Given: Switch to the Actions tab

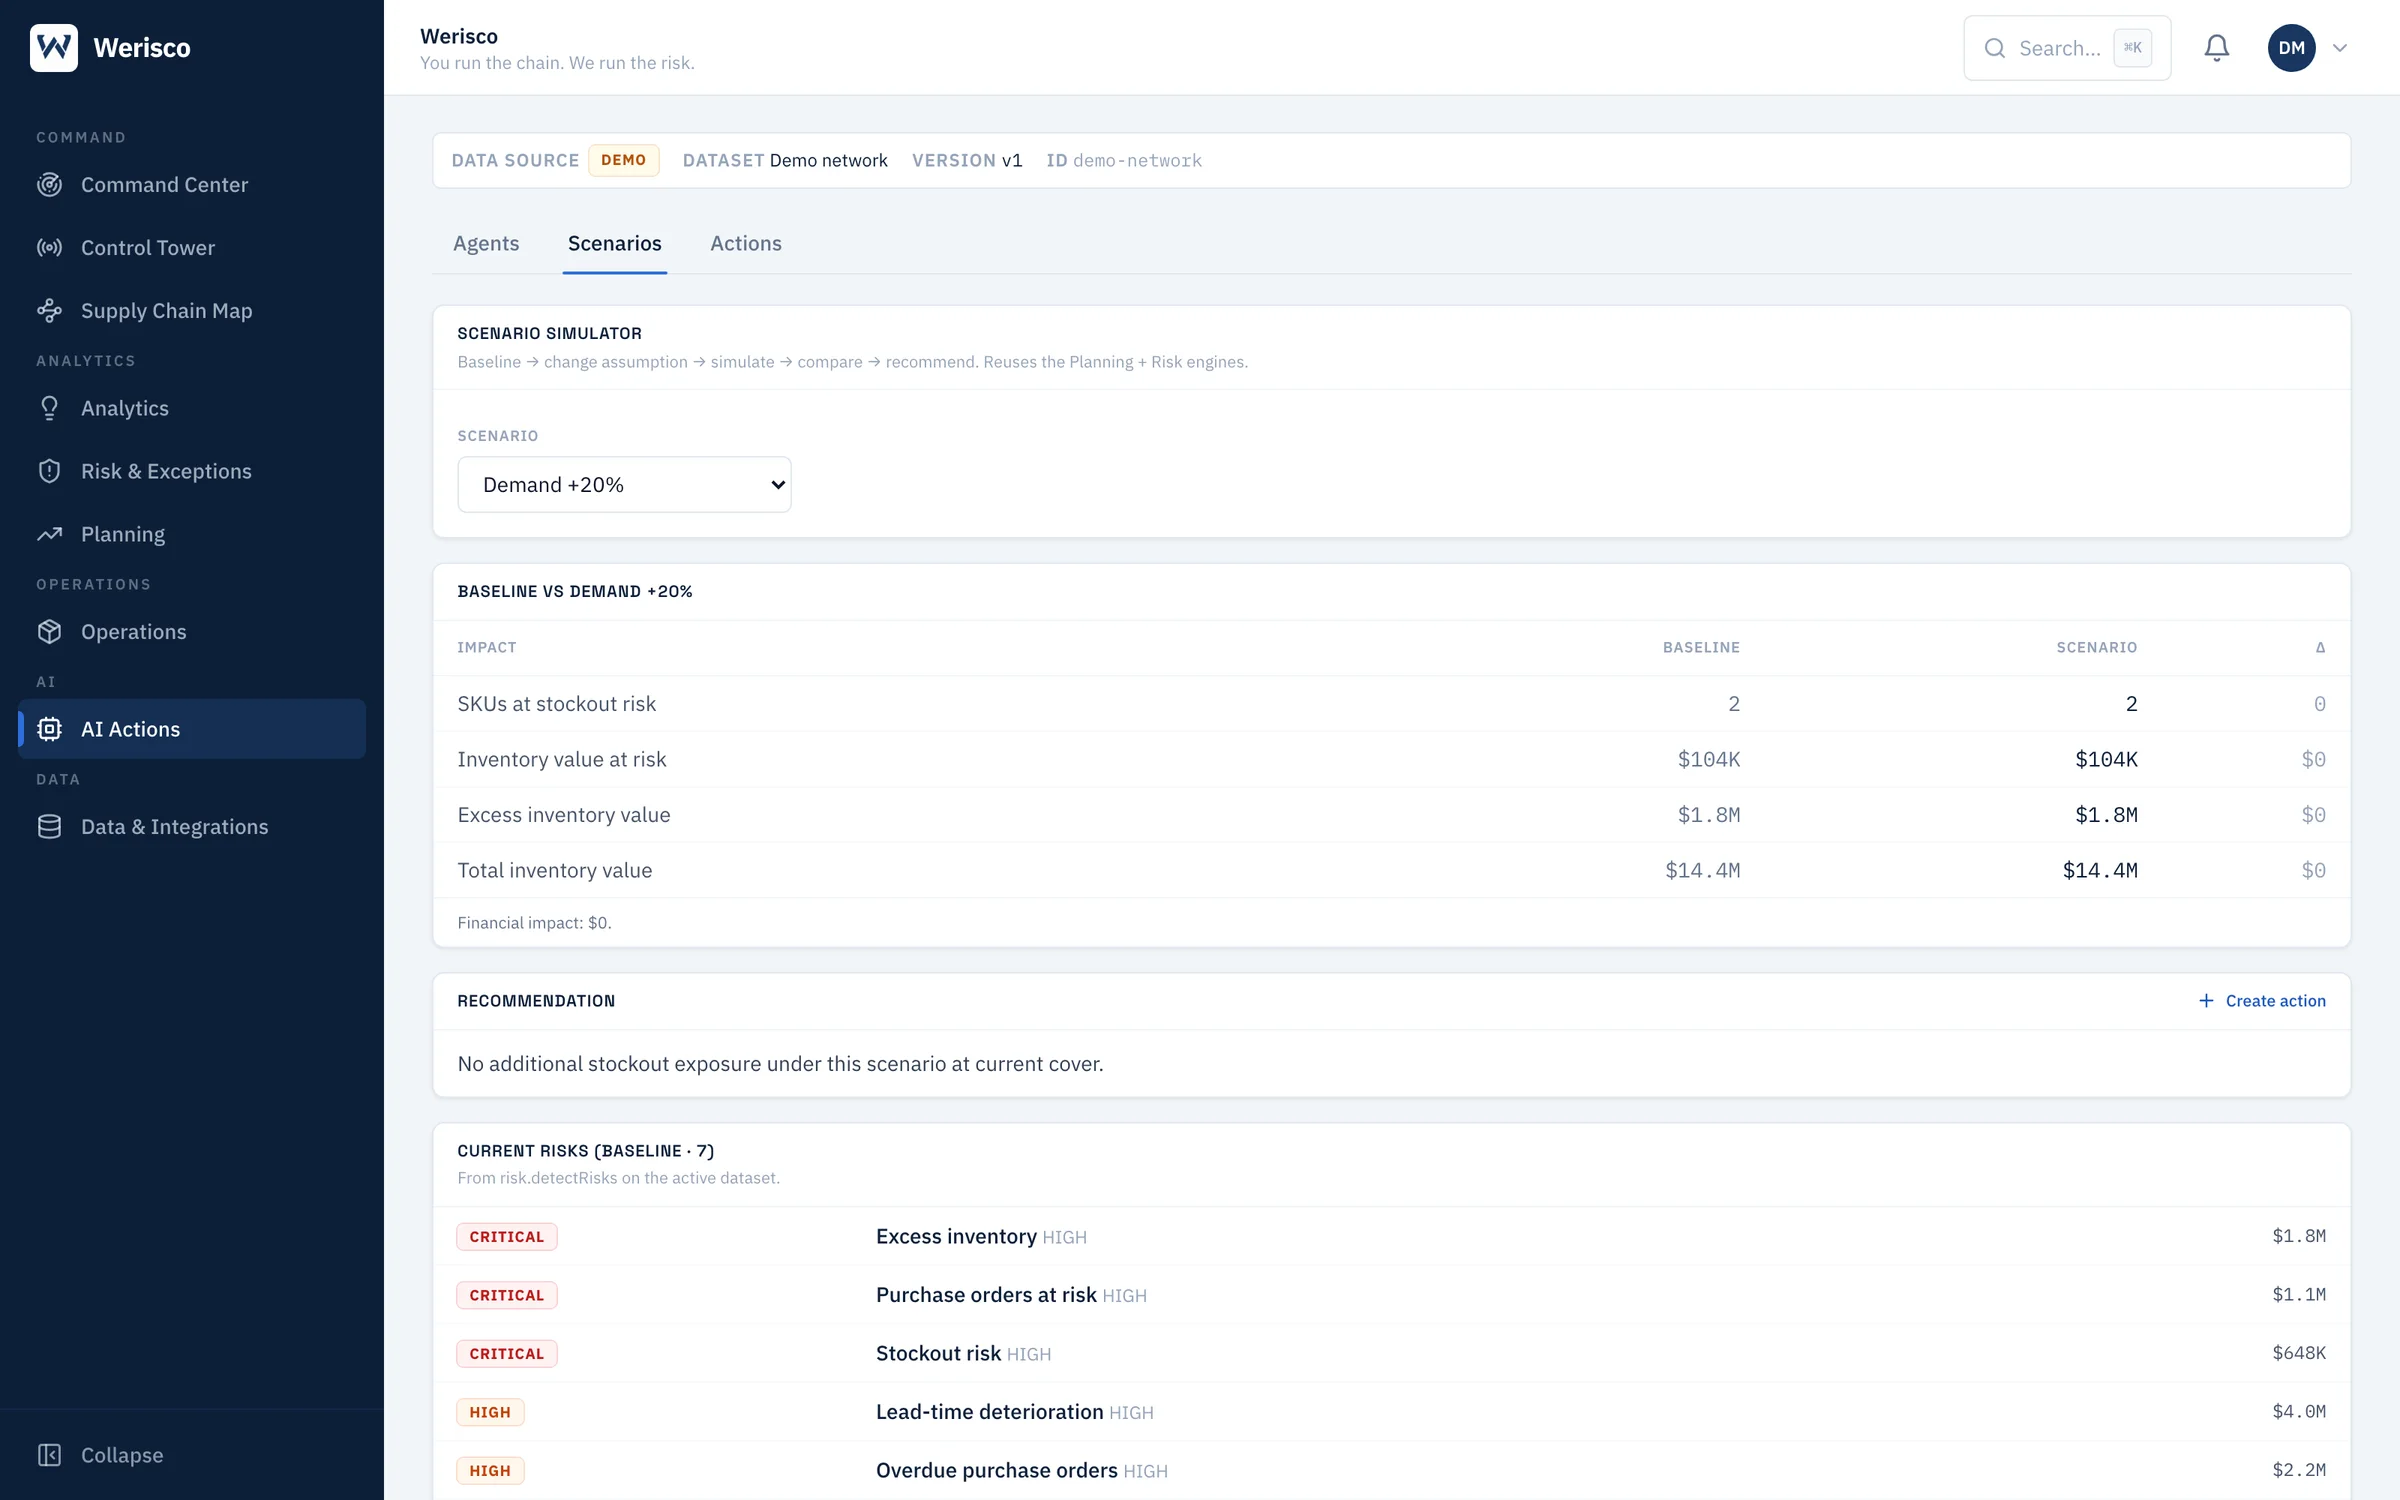Looking at the screenshot, I should [746, 243].
